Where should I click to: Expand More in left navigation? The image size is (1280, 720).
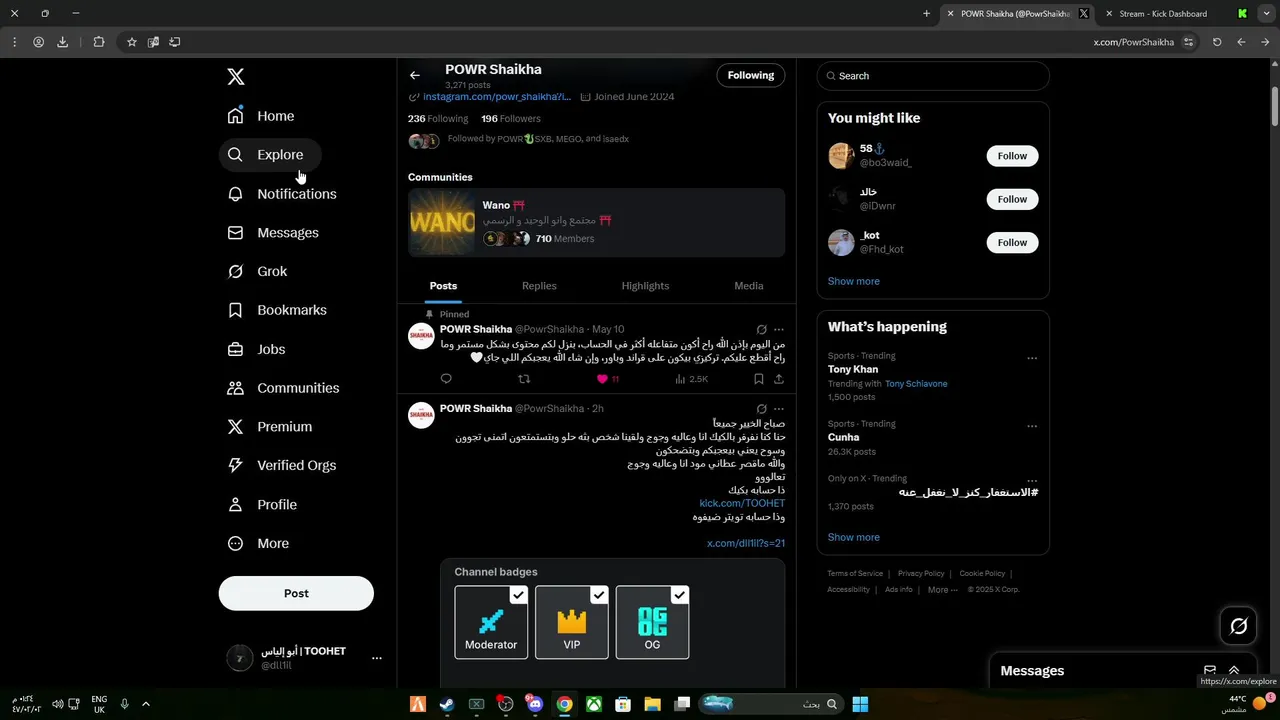(259, 543)
